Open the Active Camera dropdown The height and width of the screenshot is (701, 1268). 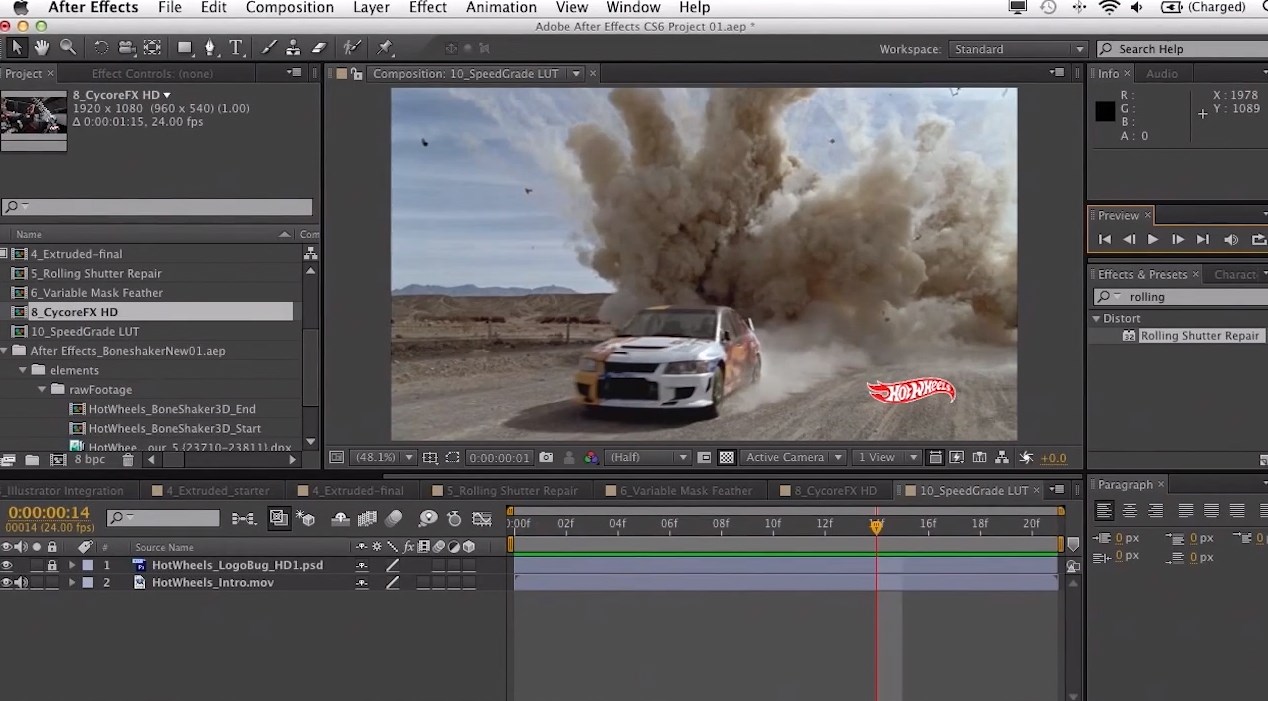[793, 457]
